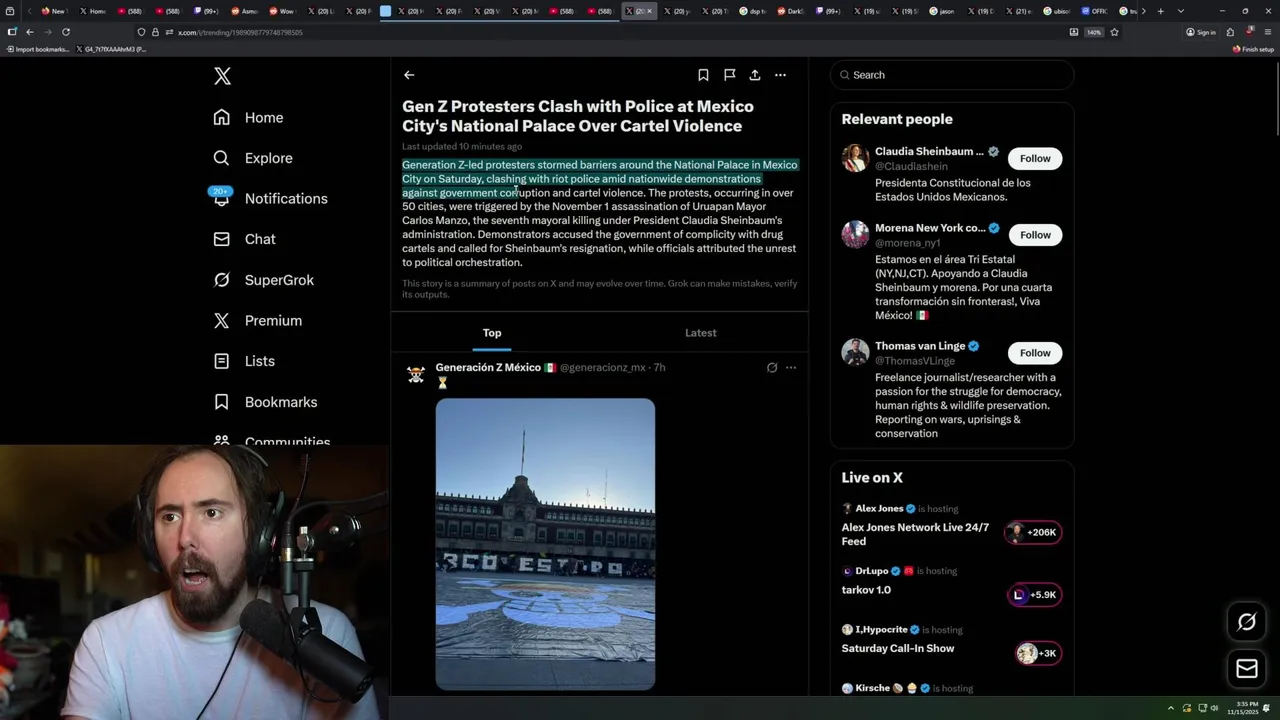Click the +206K listeners badge
The width and height of the screenshot is (1280, 720).
click(1034, 533)
